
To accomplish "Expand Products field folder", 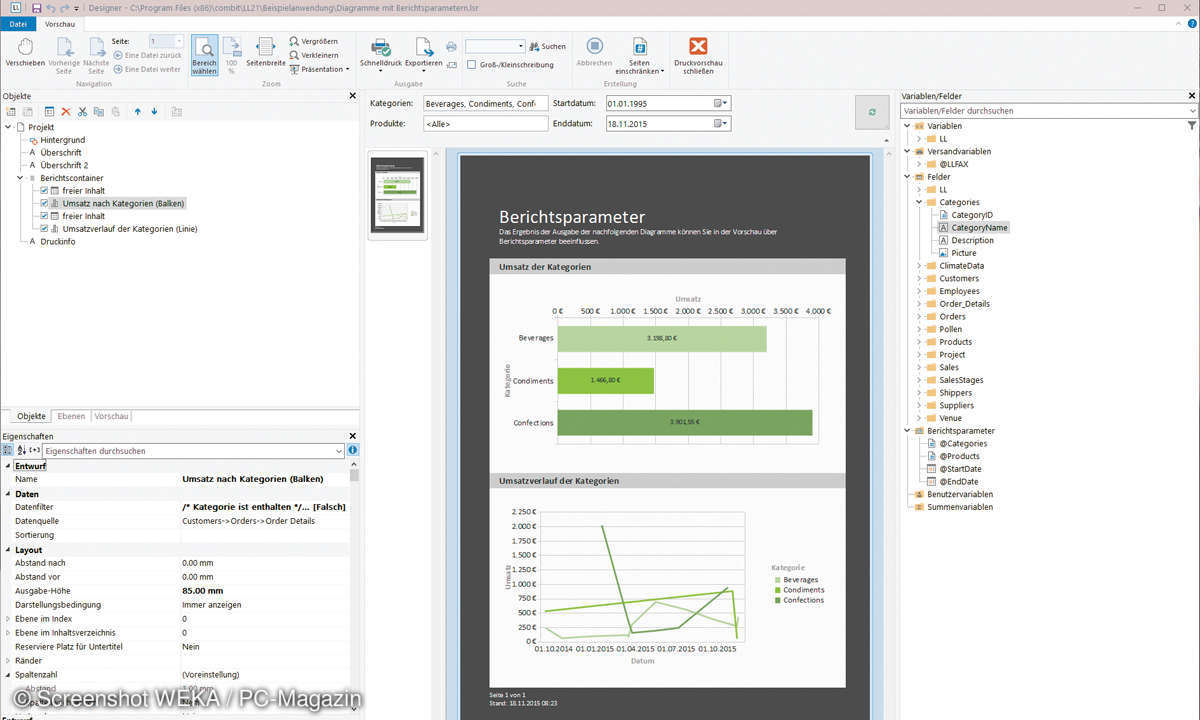I will [919, 342].
